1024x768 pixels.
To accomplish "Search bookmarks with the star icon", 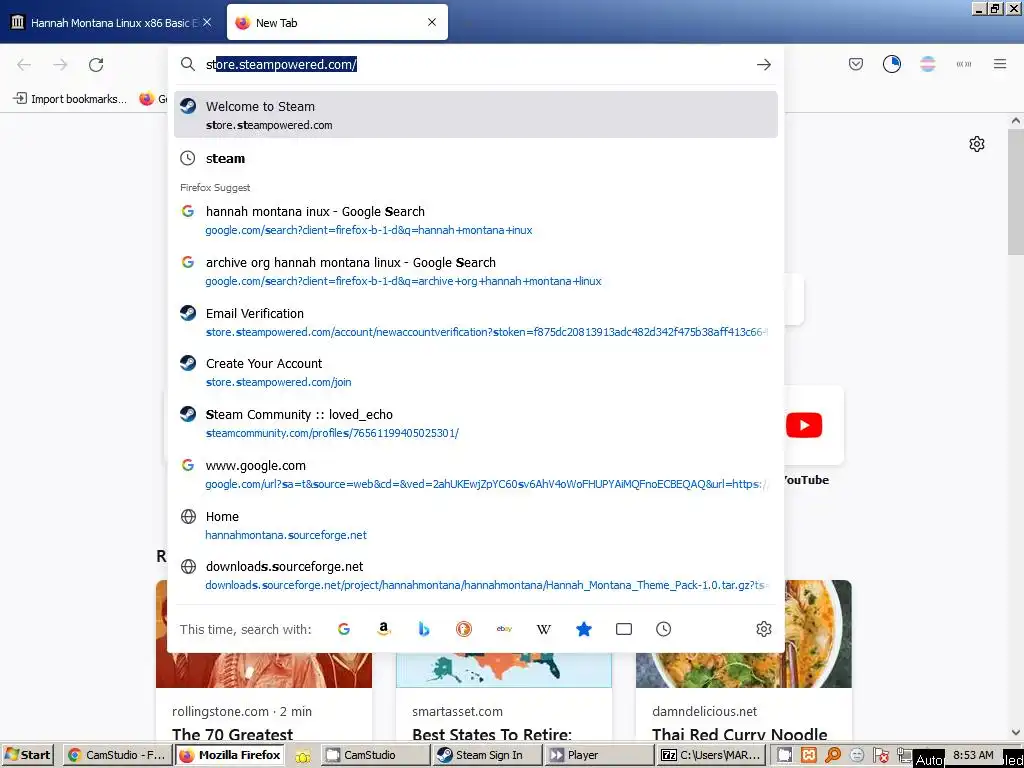I will pyautogui.click(x=584, y=629).
